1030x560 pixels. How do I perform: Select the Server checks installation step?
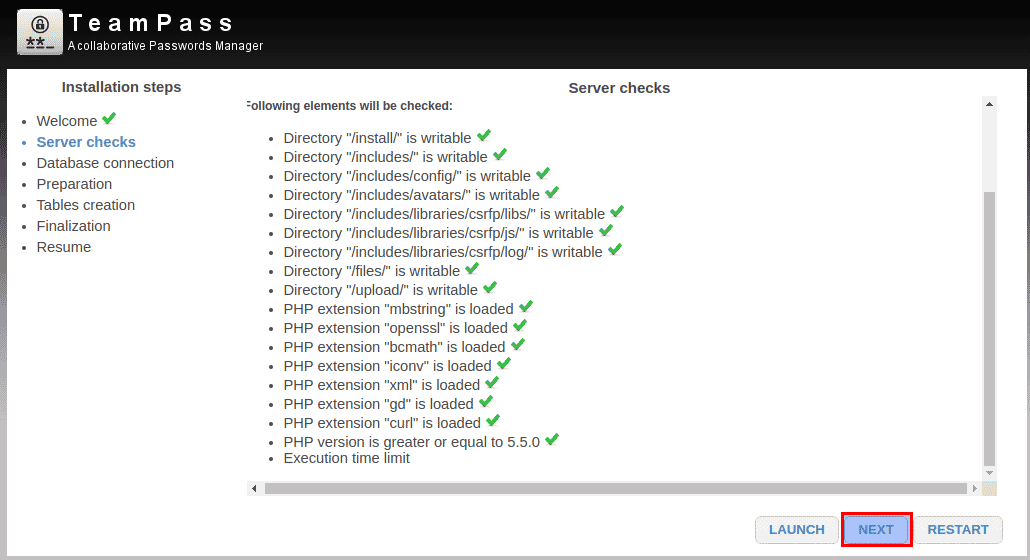point(86,142)
